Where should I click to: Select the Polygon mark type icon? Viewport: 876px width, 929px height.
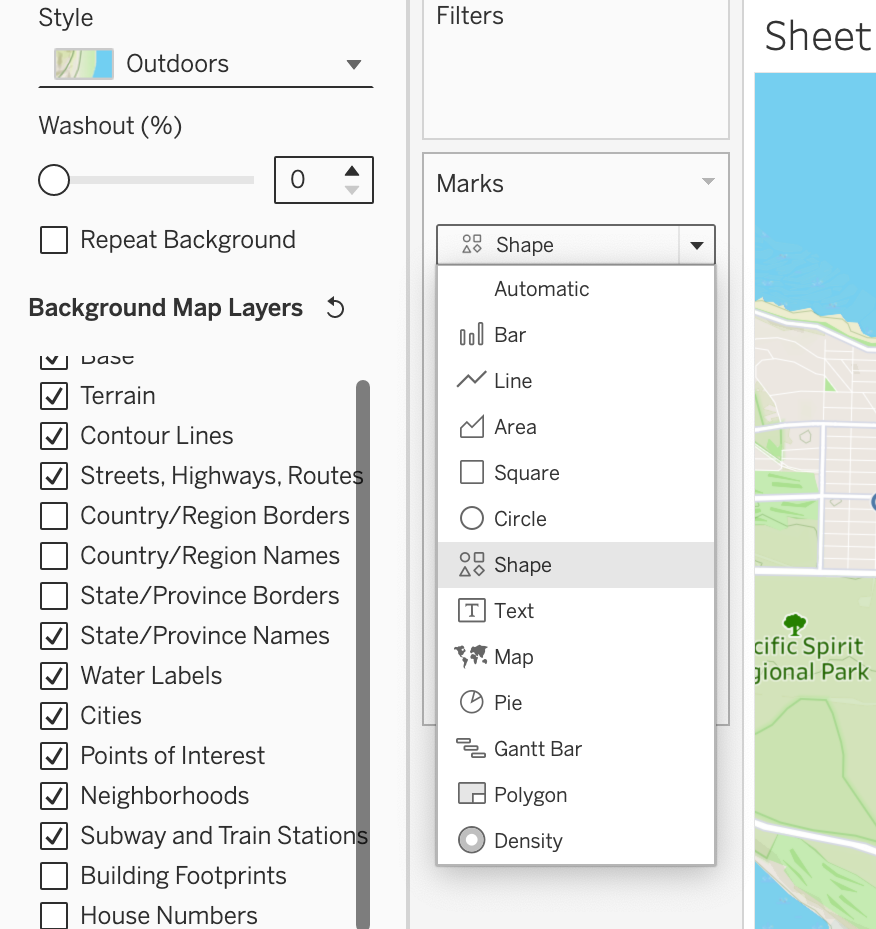(x=471, y=795)
